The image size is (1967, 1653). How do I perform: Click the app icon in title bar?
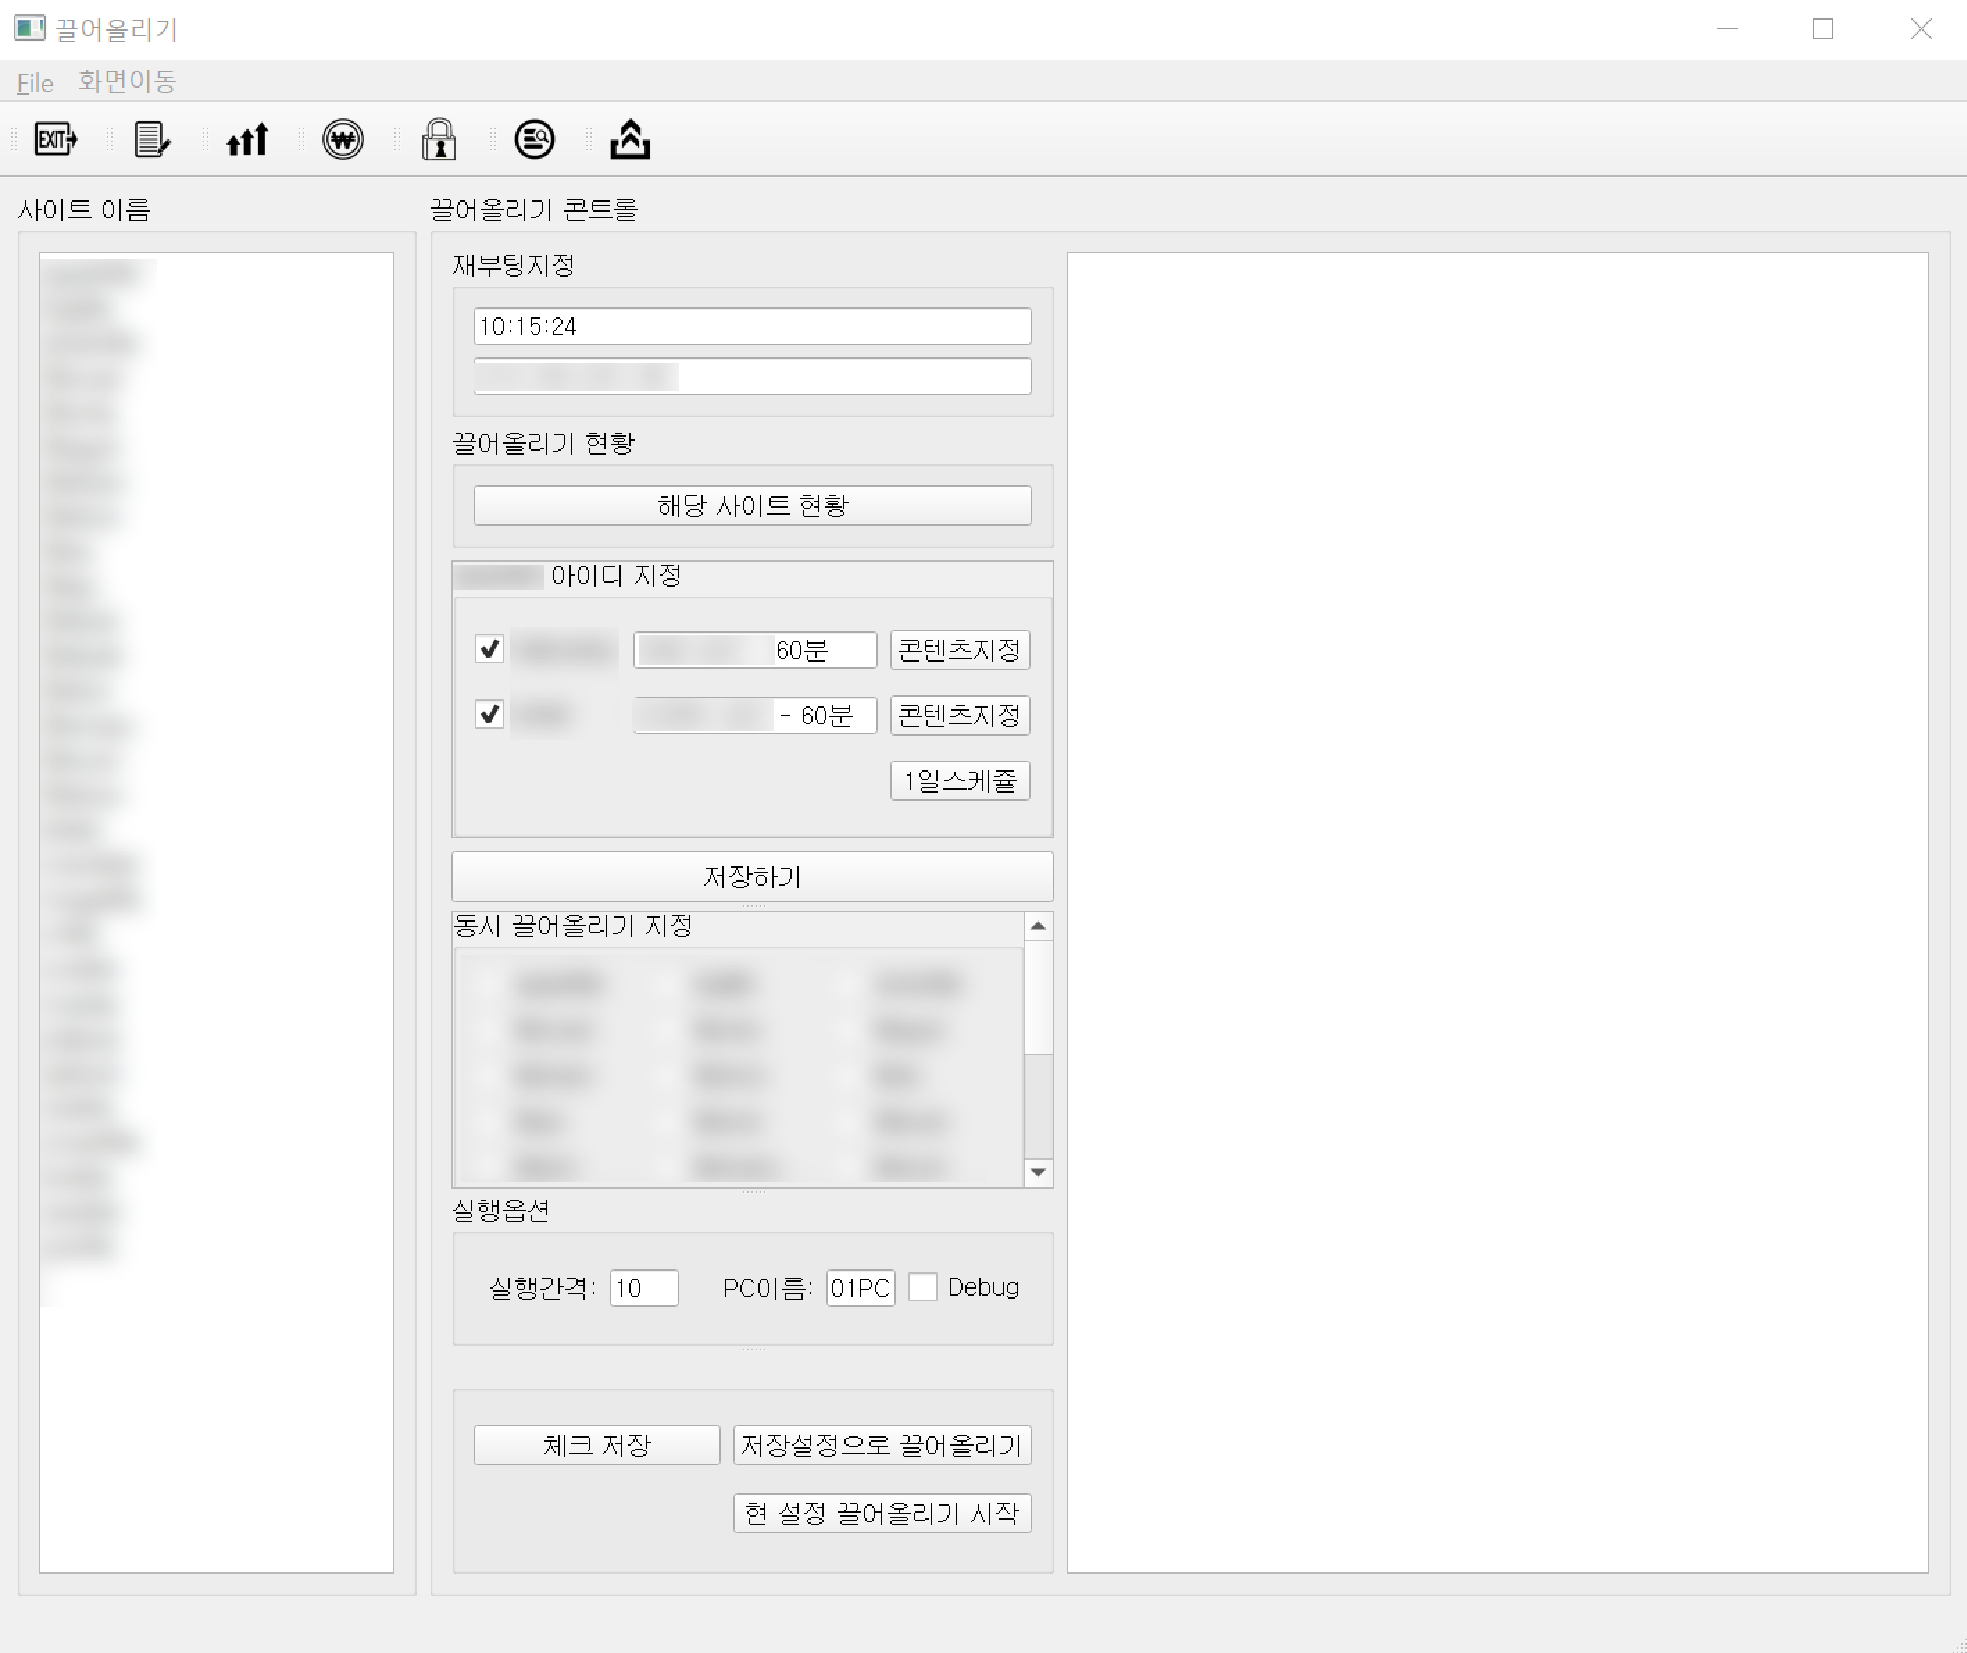30,28
